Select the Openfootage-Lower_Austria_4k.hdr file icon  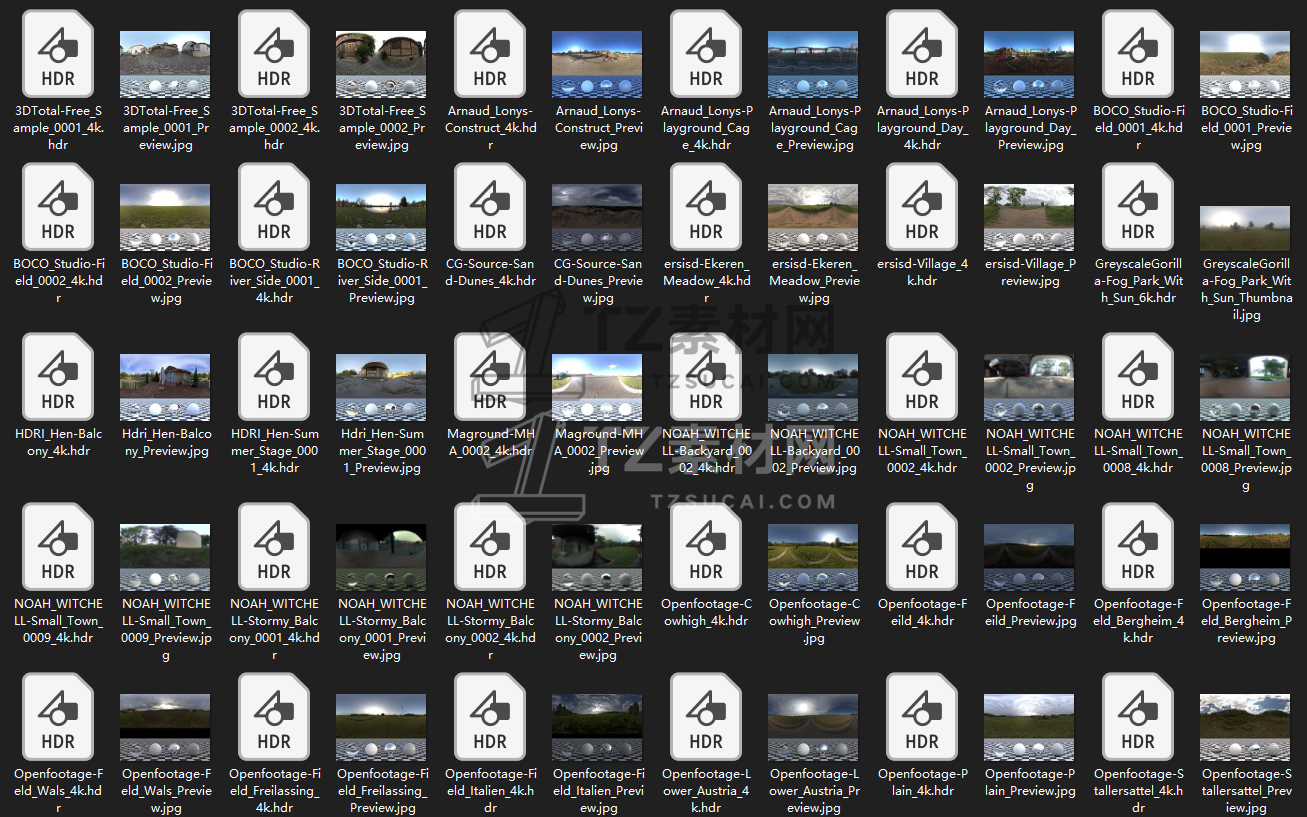click(706, 718)
